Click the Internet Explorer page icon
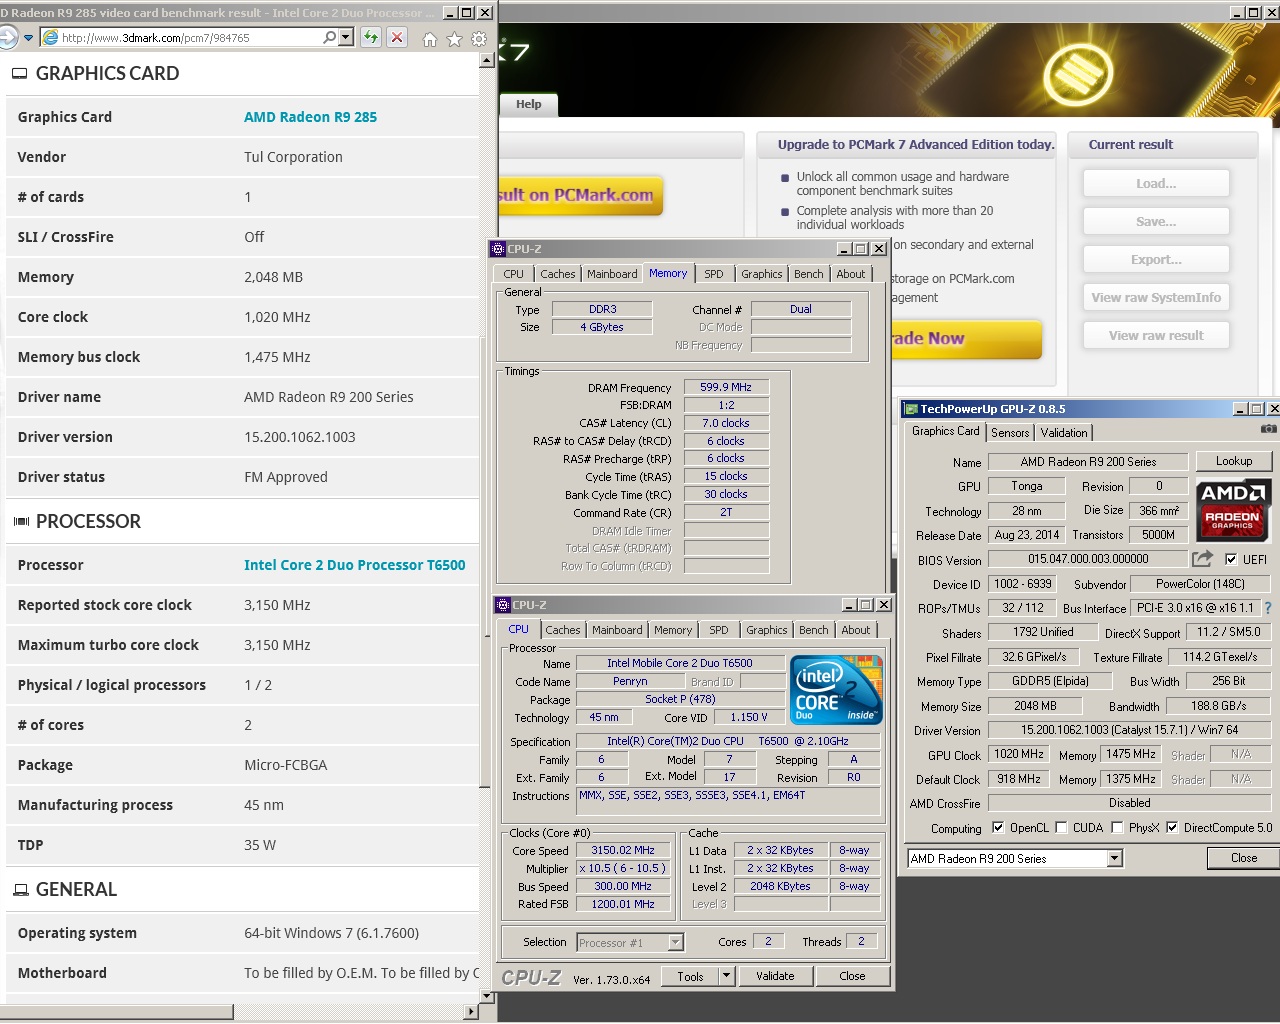This screenshot has height=1024, width=1280. 50,37
